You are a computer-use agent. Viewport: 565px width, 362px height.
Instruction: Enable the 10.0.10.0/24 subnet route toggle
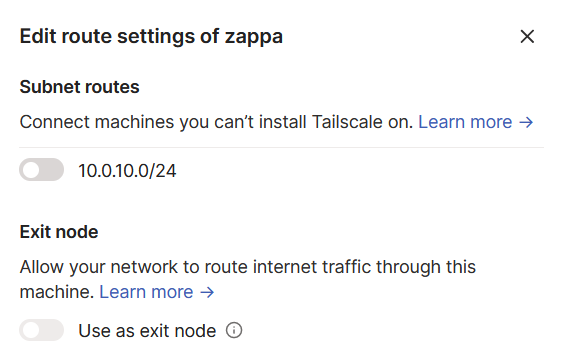tap(41, 170)
